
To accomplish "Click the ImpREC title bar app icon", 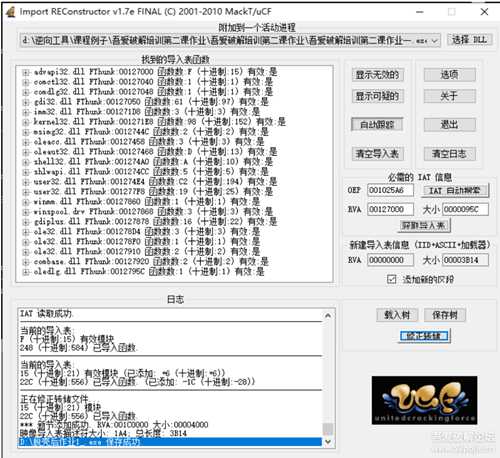I will (11, 12).
